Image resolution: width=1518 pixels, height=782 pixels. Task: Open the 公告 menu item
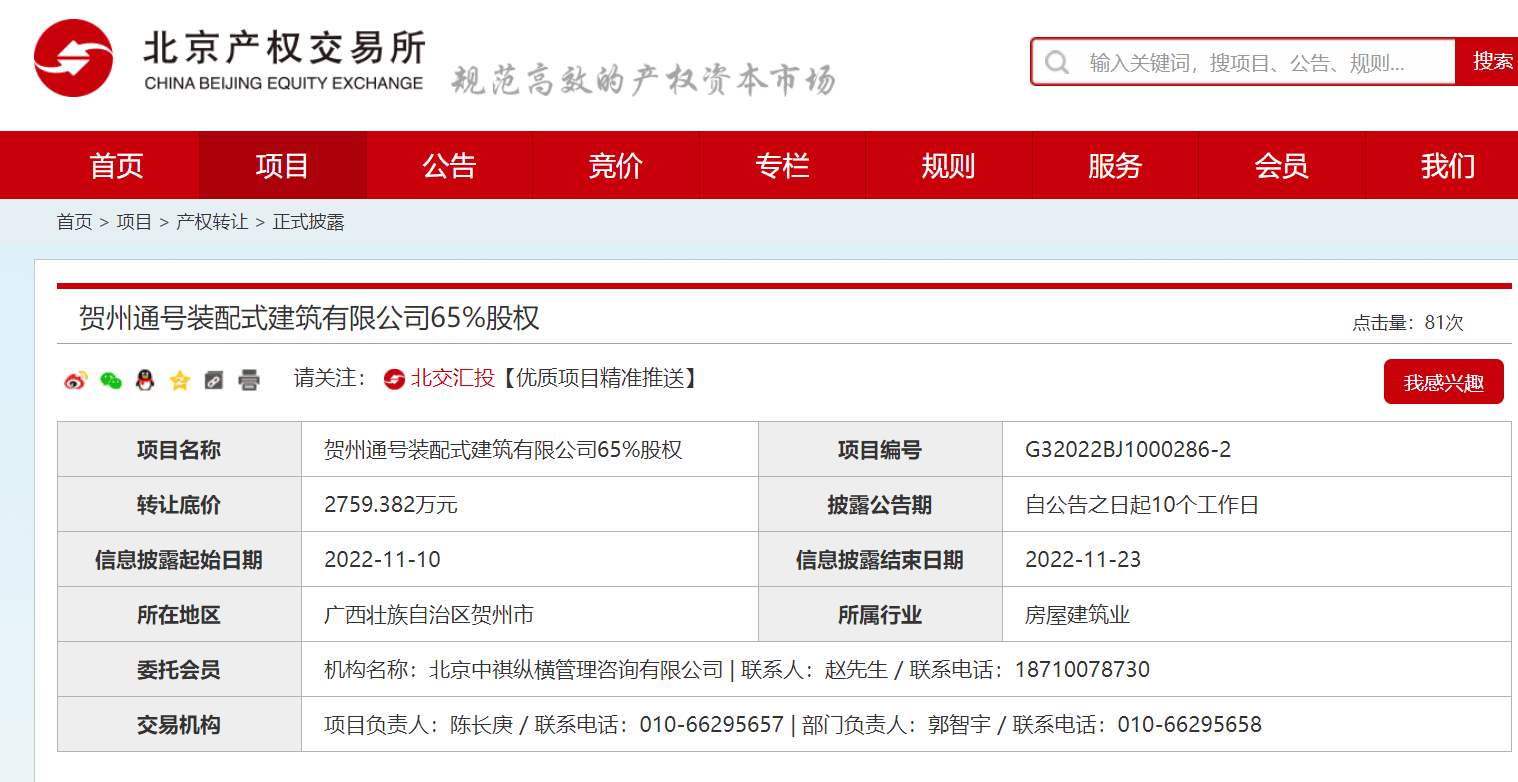(449, 165)
